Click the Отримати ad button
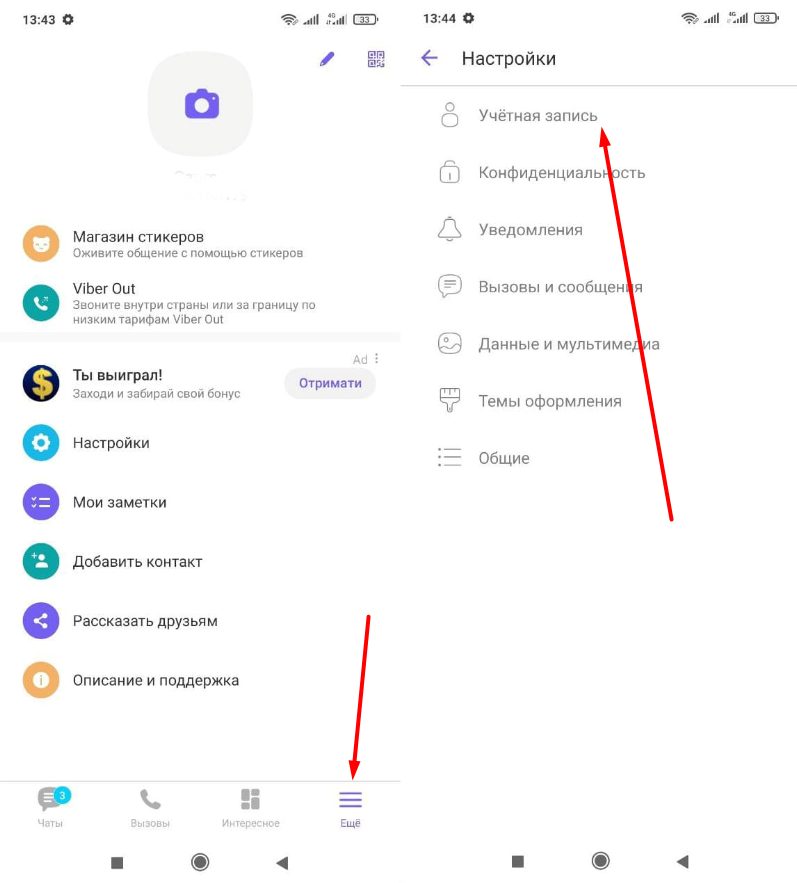This screenshot has height=883, width=797. click(x=330, y=383)
